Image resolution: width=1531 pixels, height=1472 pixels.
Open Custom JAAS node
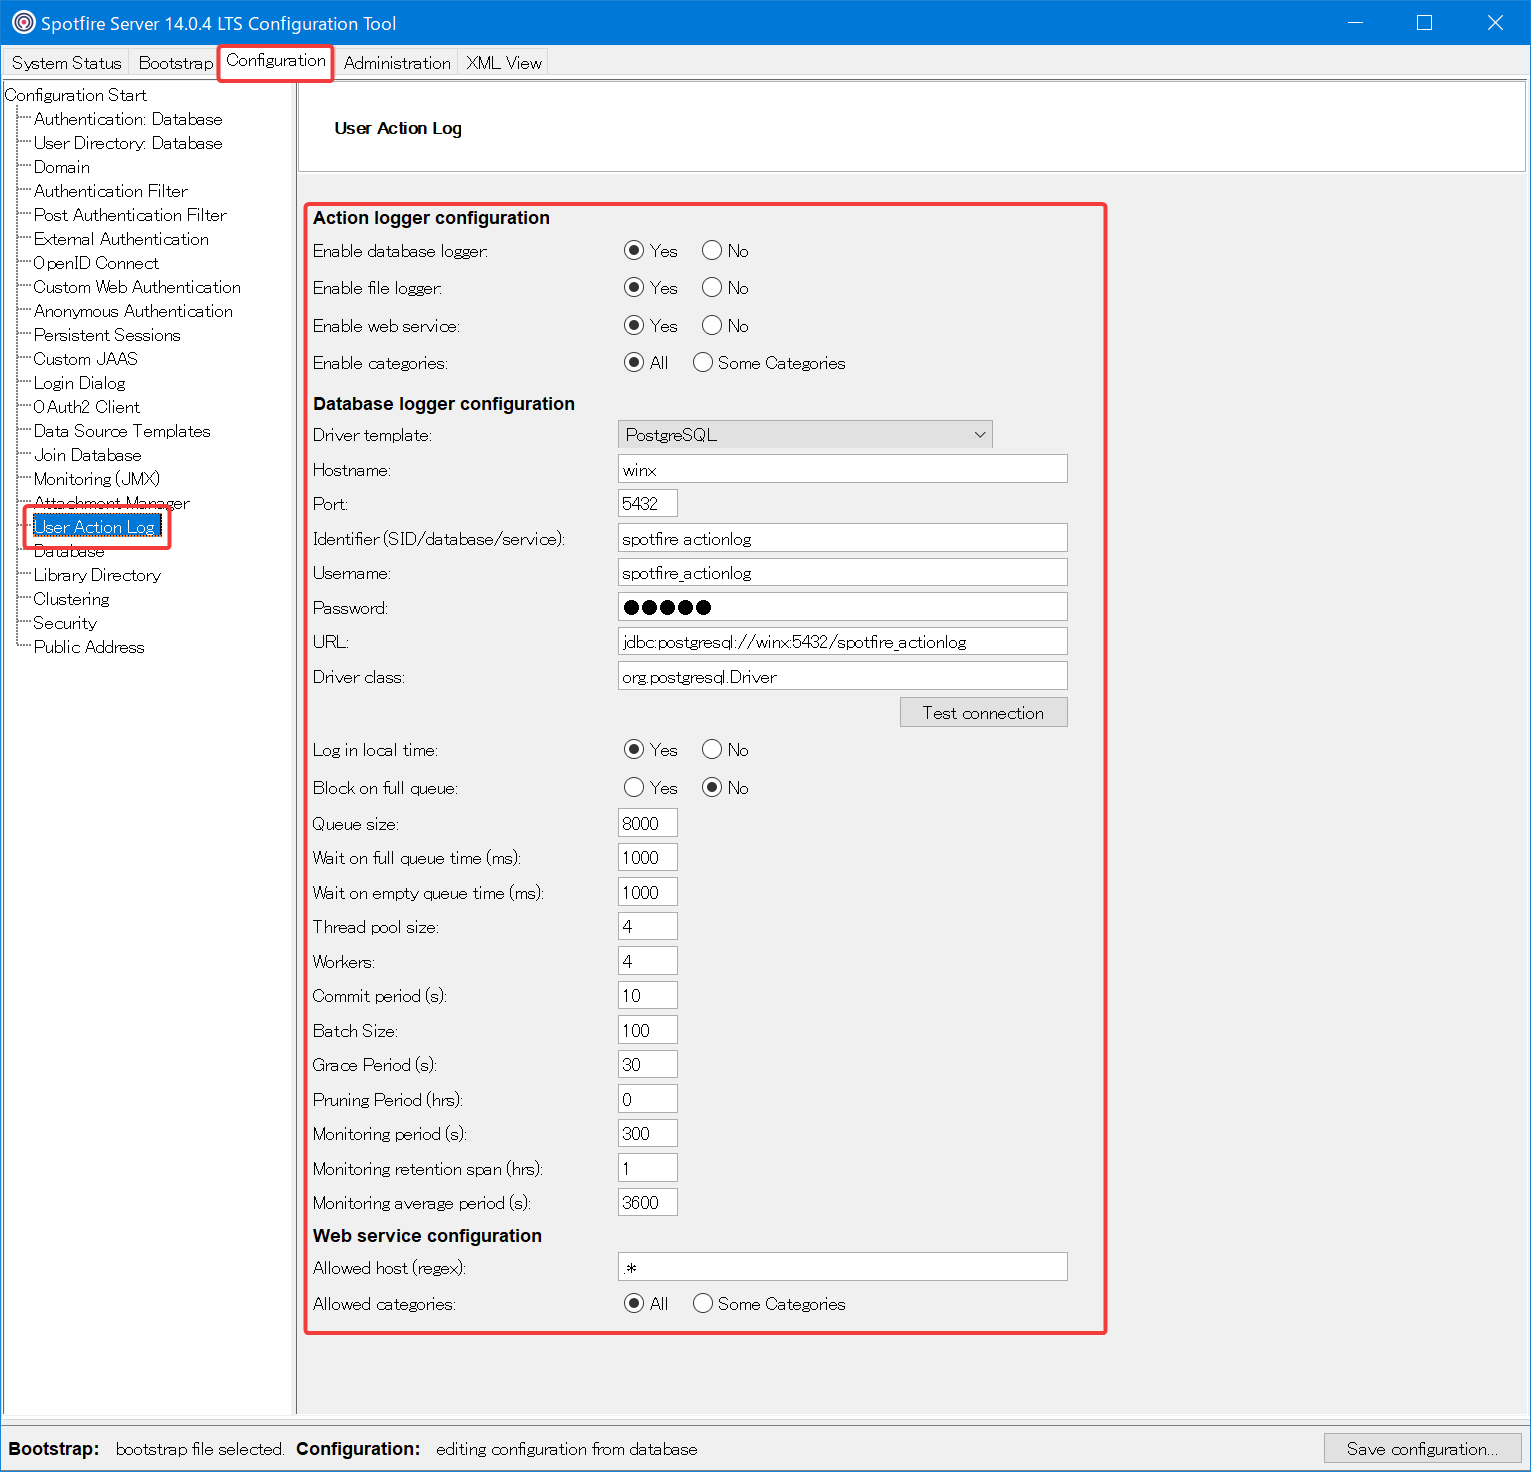[x=86, y=359]
